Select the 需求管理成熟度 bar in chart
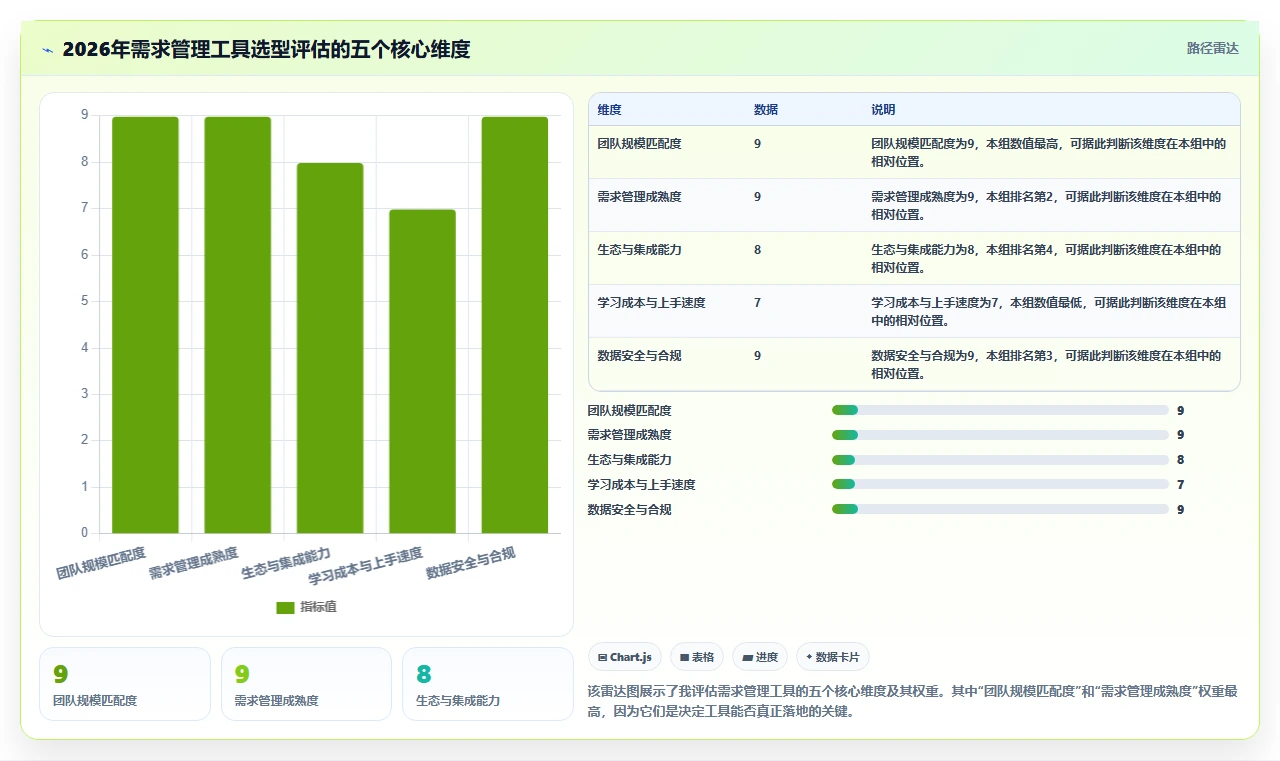 tap(237, 325)
